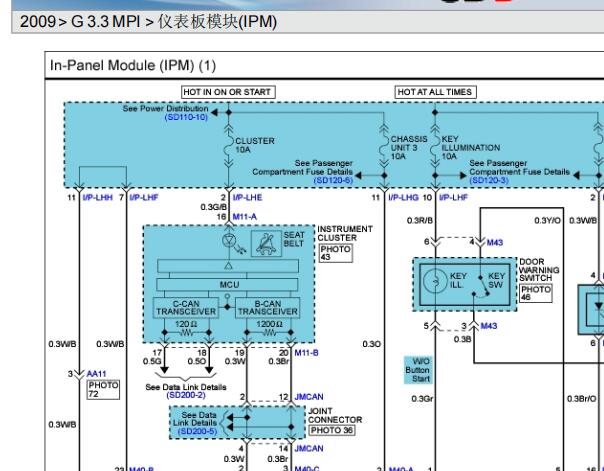Click the 'In-Panel Module (IPM) (1)' title

(x=133, y=65)
